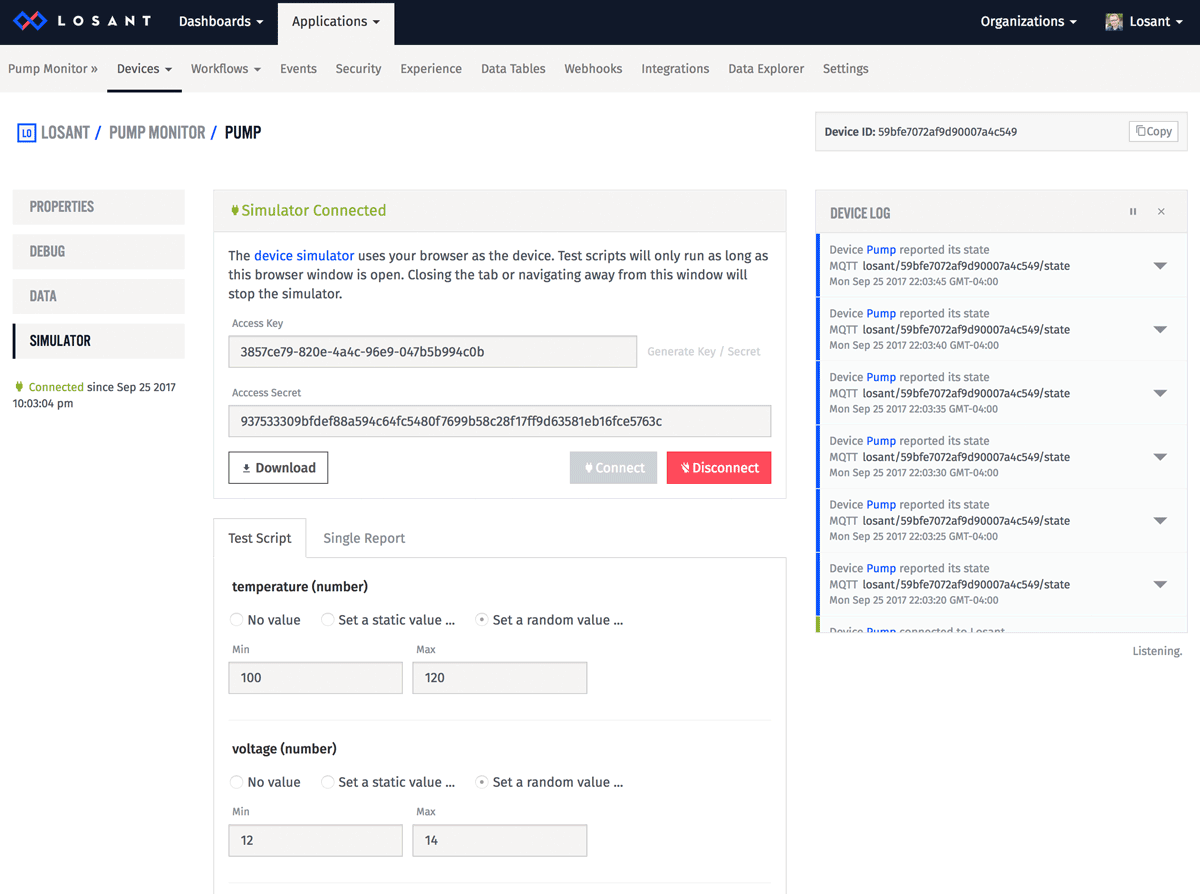Viewport: 1200px width, 894px height.
Task: Open the Dashboards dropdown menu
Action: (x=221, y=21)
